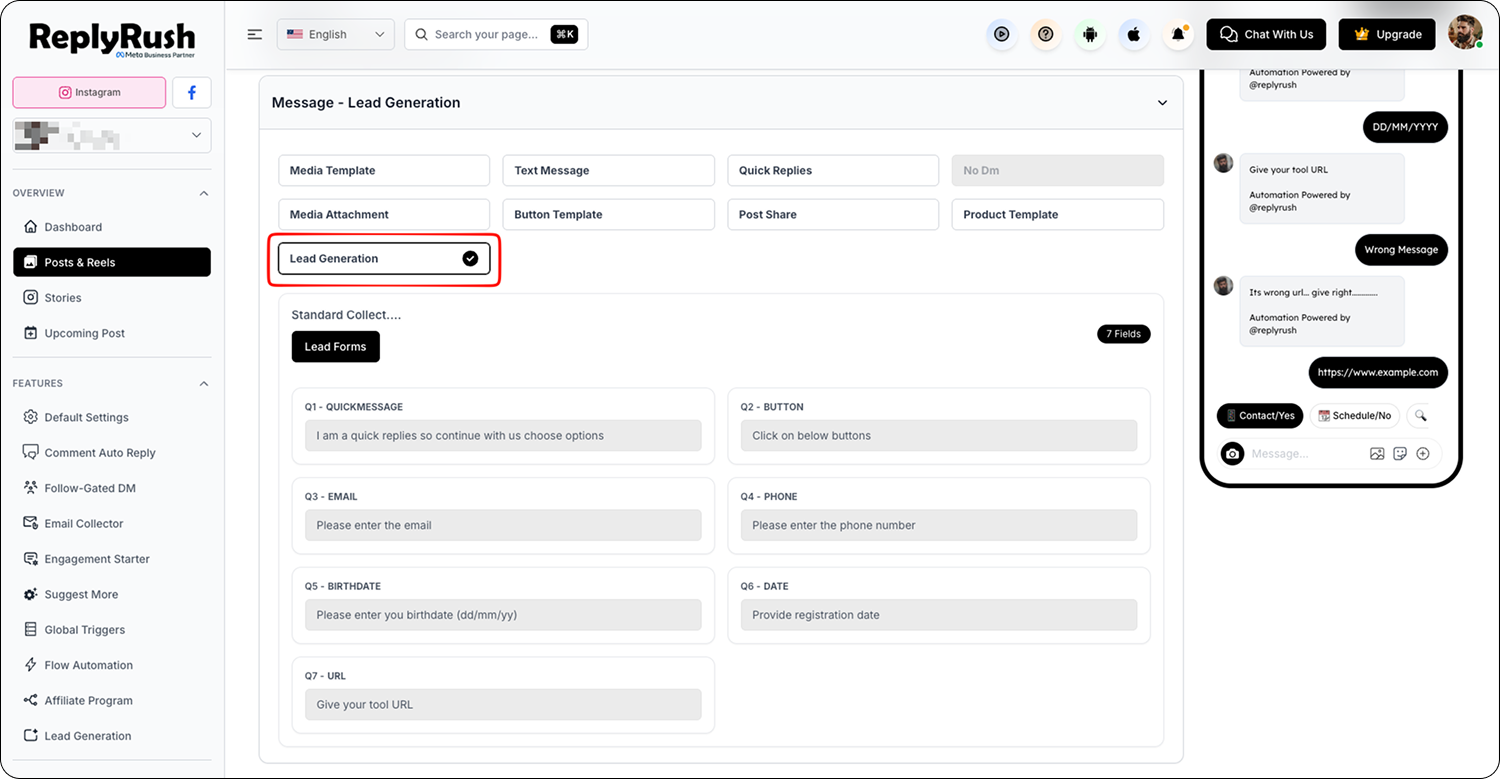Click the Q3 email prompt field
This screenshot has height=779, width=1500.
click(503, 525)
